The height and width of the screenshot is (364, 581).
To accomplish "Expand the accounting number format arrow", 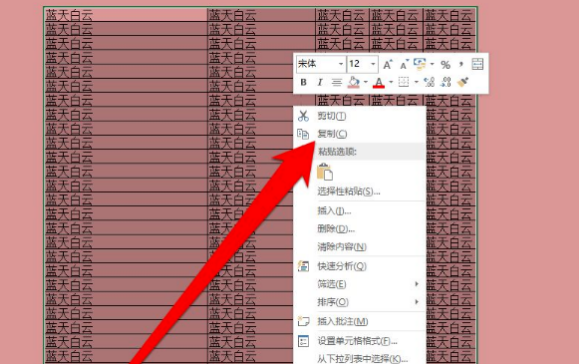I will (432, 64).
